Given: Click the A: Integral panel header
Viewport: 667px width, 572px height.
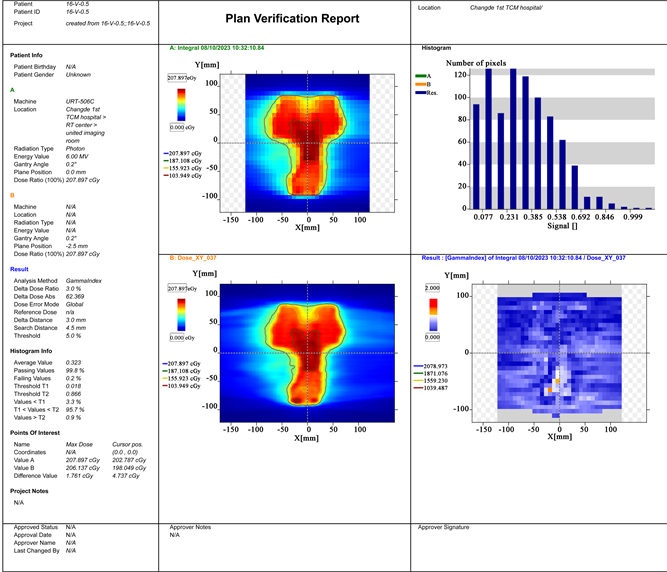Looking at the screenshot, I should (217, 47).
